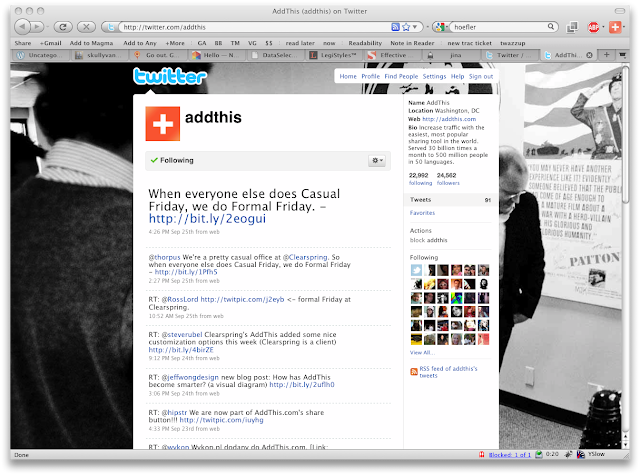Click the Twitter bird site icon by URL
This screenshot has width=640, height=475.
tap(110, 27)
